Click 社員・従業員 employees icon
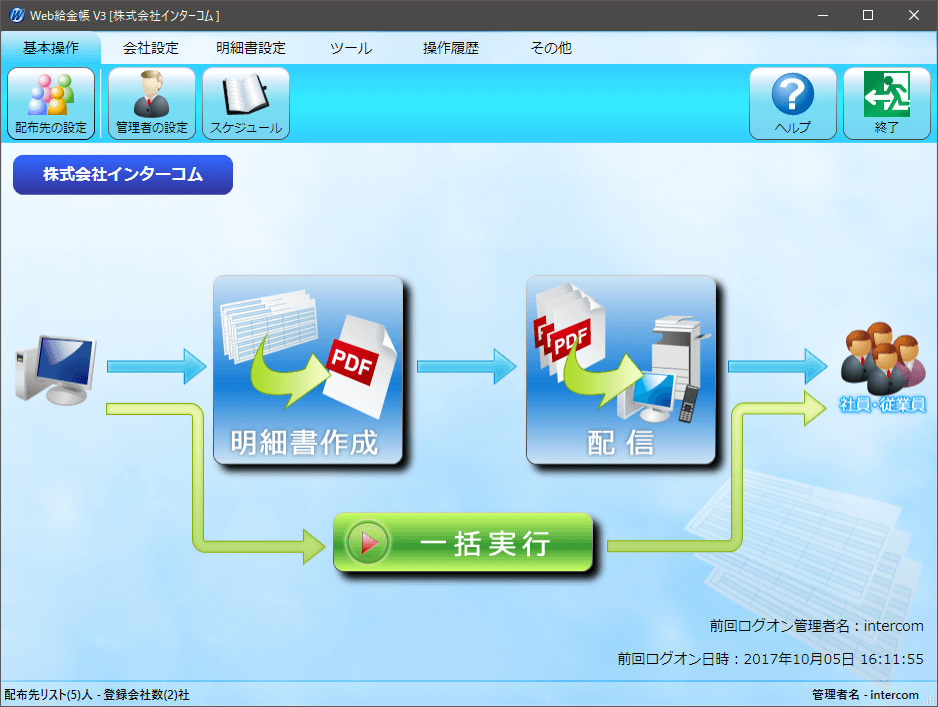This screenshot has width=938, height=707. pyautogui.click(x=882, y=368)
